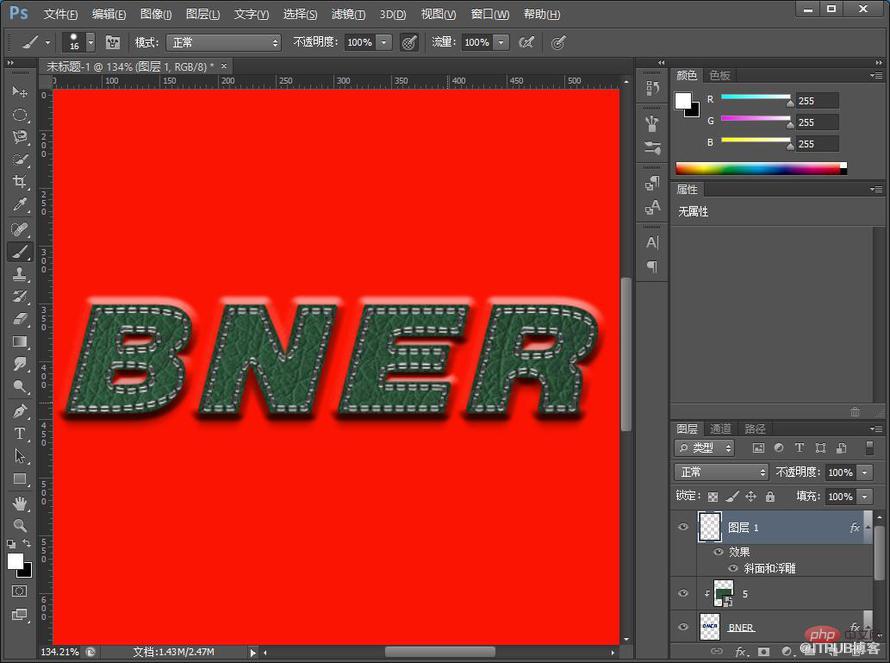This screenshot has width=890, height=663.
Task: Hide BNER layer visibility eye
Action: 683,627
